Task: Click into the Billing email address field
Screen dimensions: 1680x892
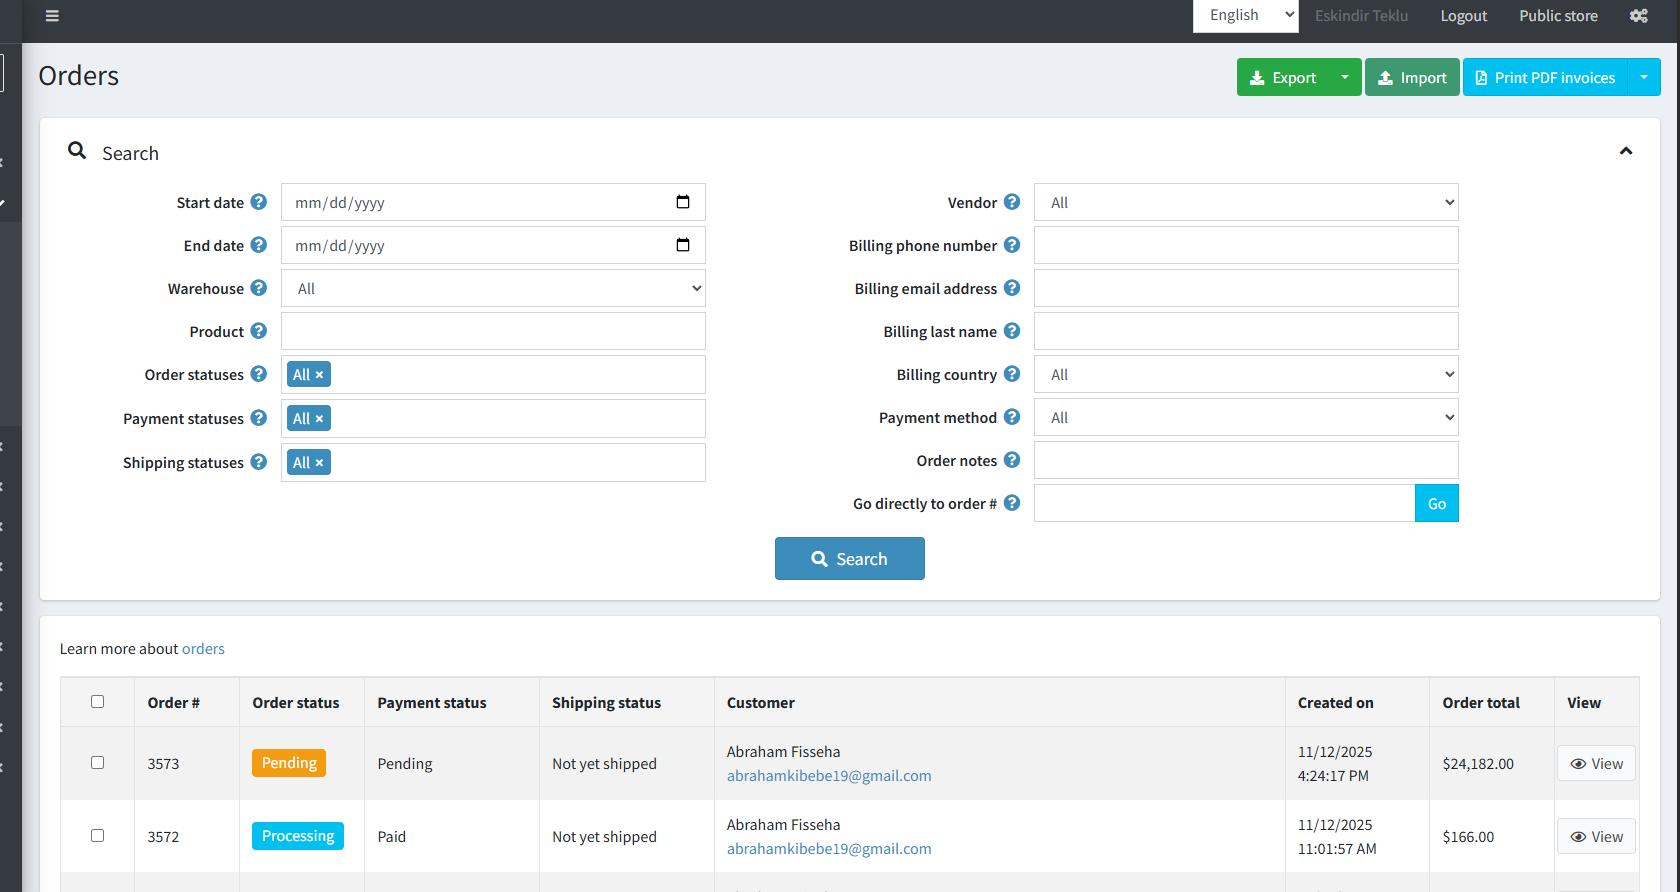Action: coord(1245,288)
